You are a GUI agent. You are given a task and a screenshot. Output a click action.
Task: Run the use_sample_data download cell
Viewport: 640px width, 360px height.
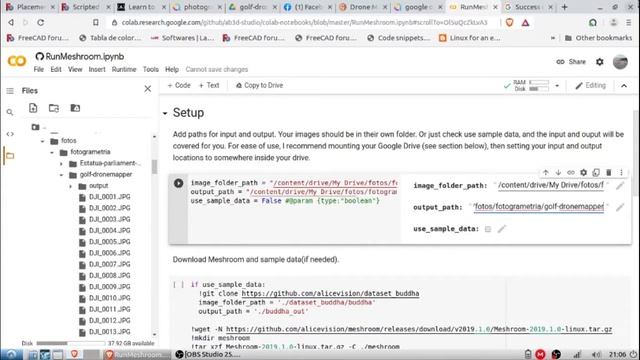click(178, 284)
